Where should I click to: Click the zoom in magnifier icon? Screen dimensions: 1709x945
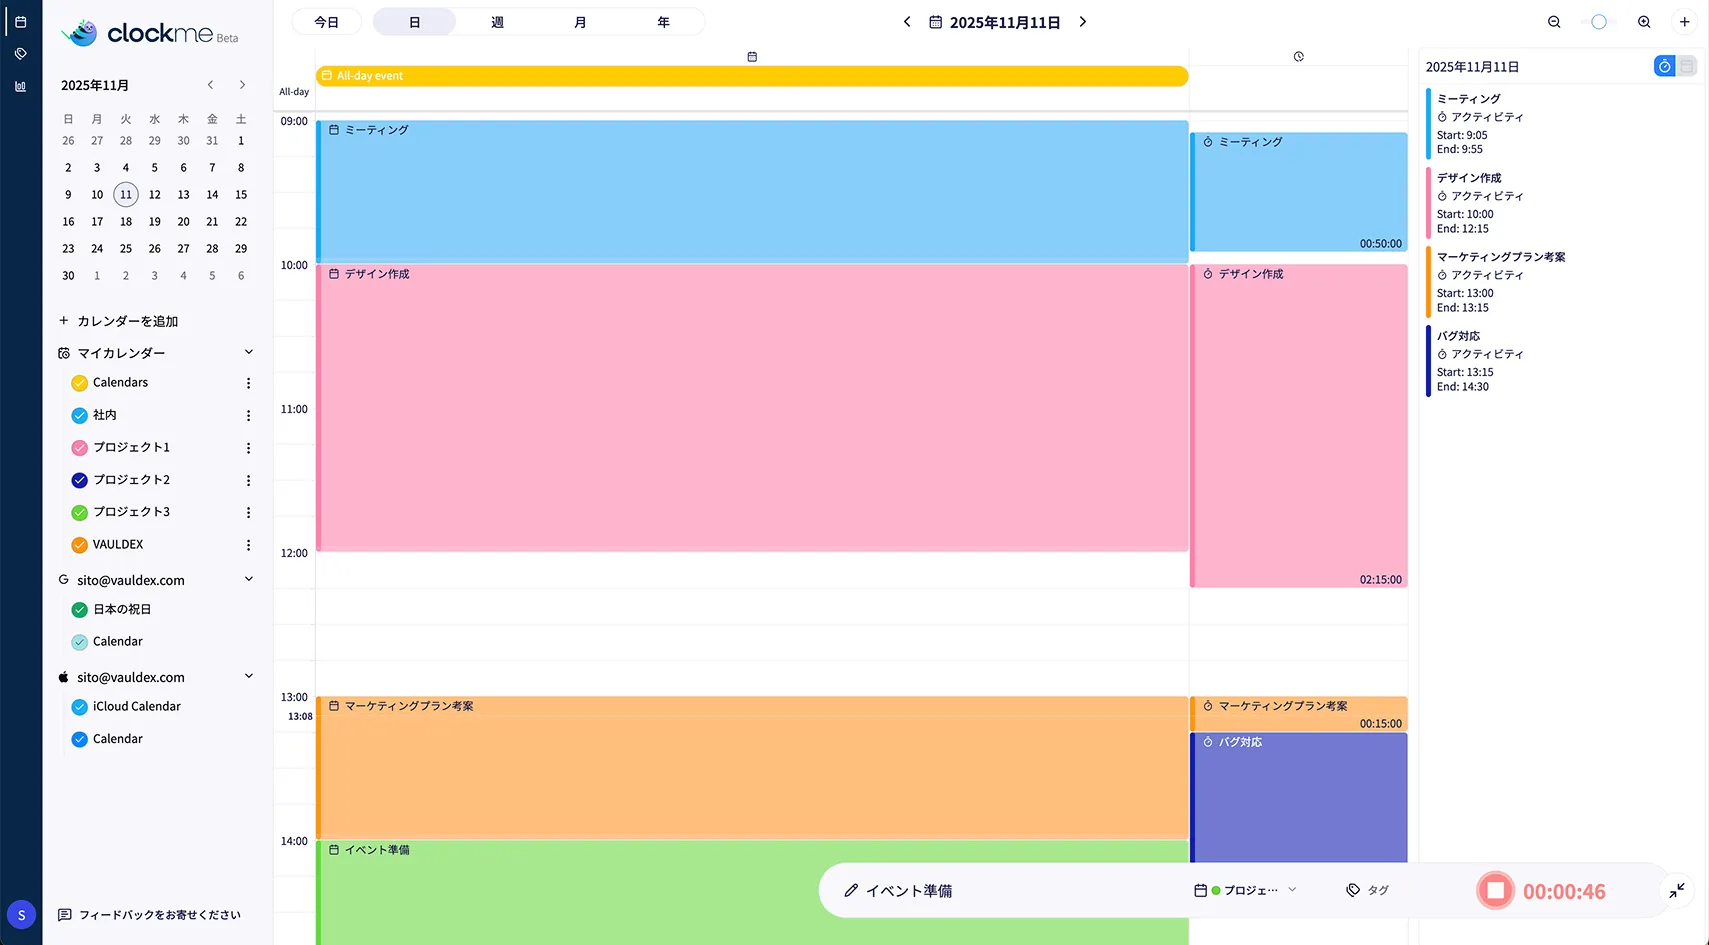point(1644,22)
